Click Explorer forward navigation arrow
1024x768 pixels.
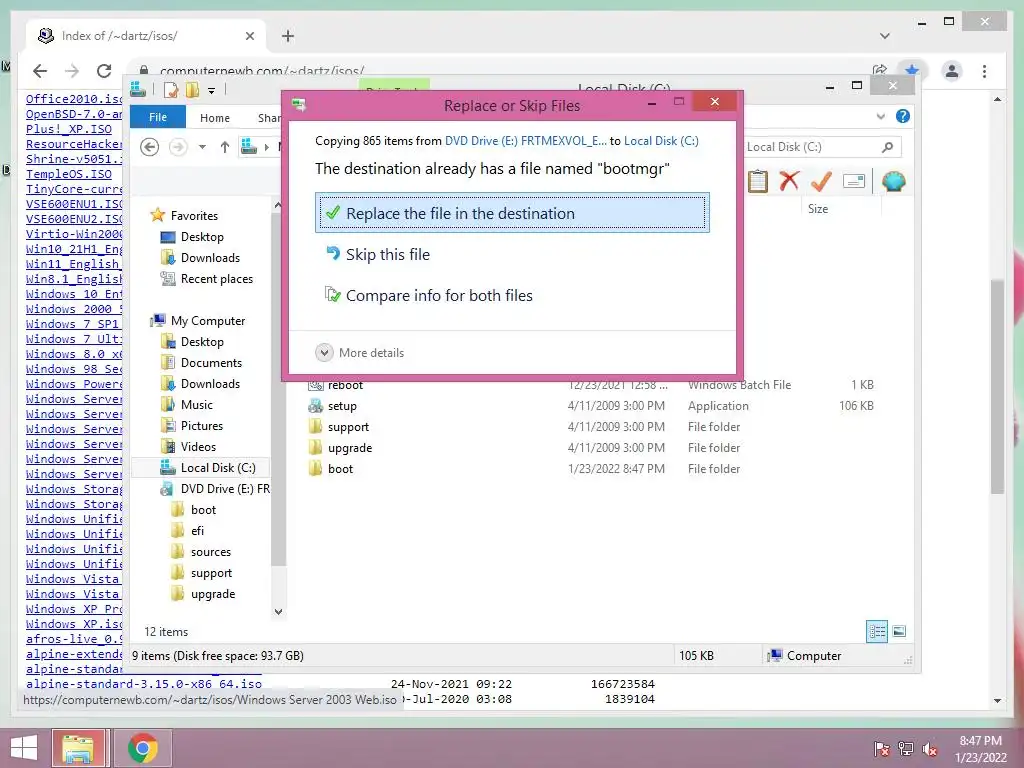178,148
